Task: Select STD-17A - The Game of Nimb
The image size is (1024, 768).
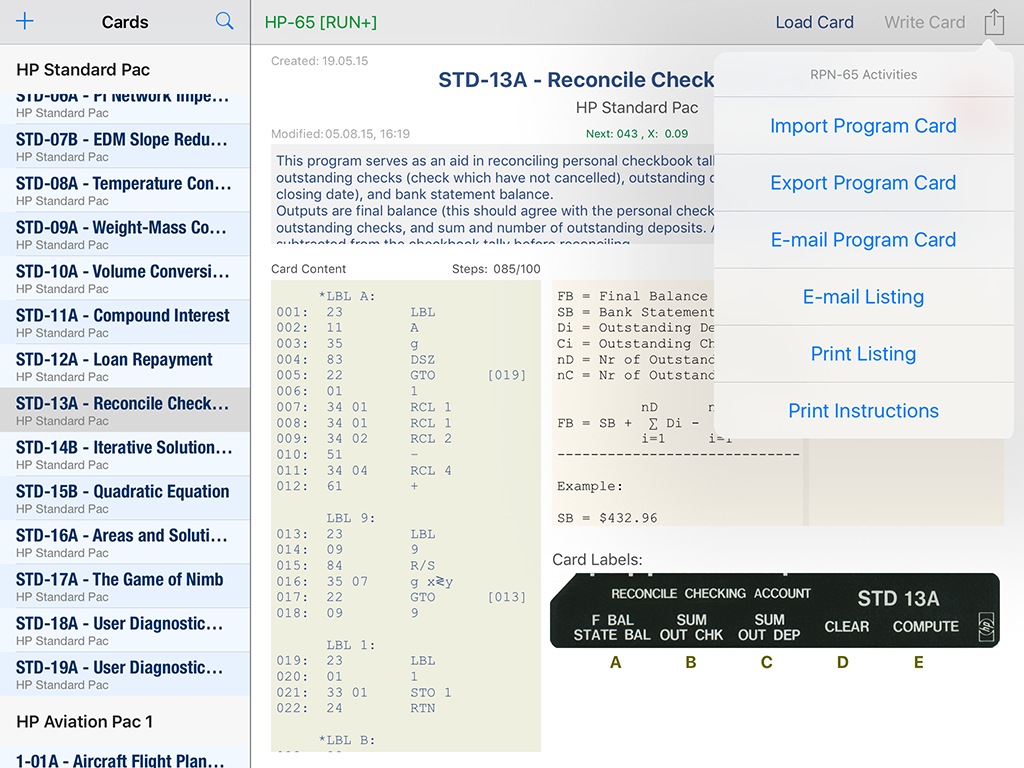Action: tap(125, 586)
